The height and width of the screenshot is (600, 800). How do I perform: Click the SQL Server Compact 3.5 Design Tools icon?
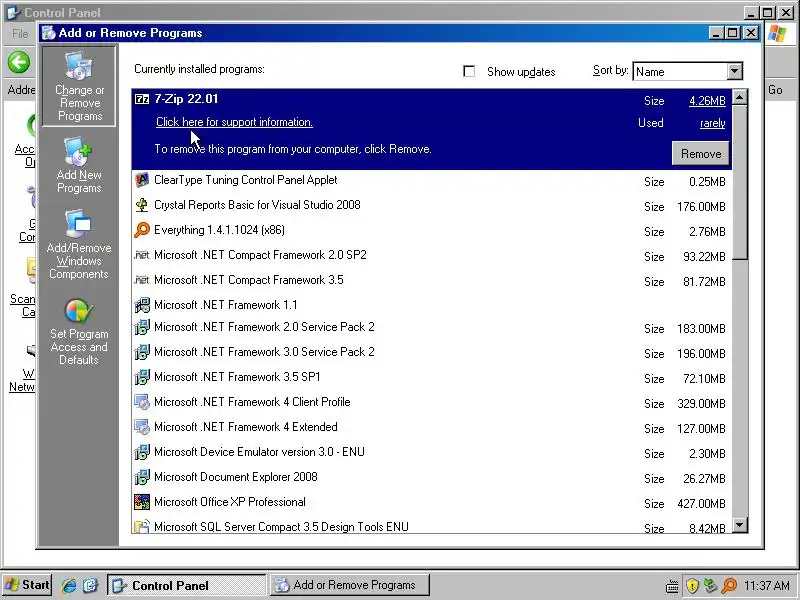[x=142, y=526]
